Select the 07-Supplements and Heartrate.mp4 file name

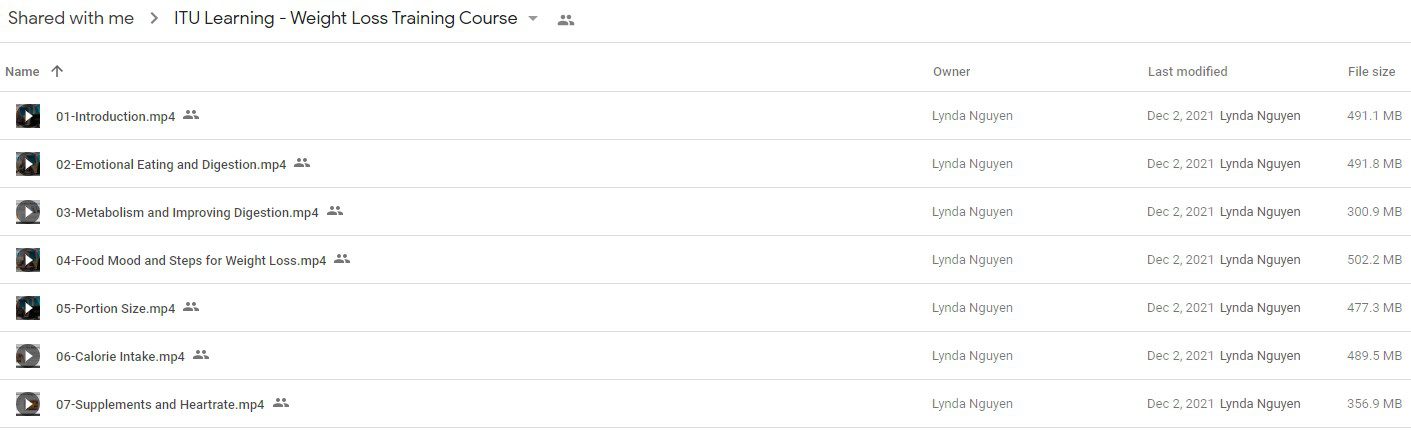click(x=160, y=404)
